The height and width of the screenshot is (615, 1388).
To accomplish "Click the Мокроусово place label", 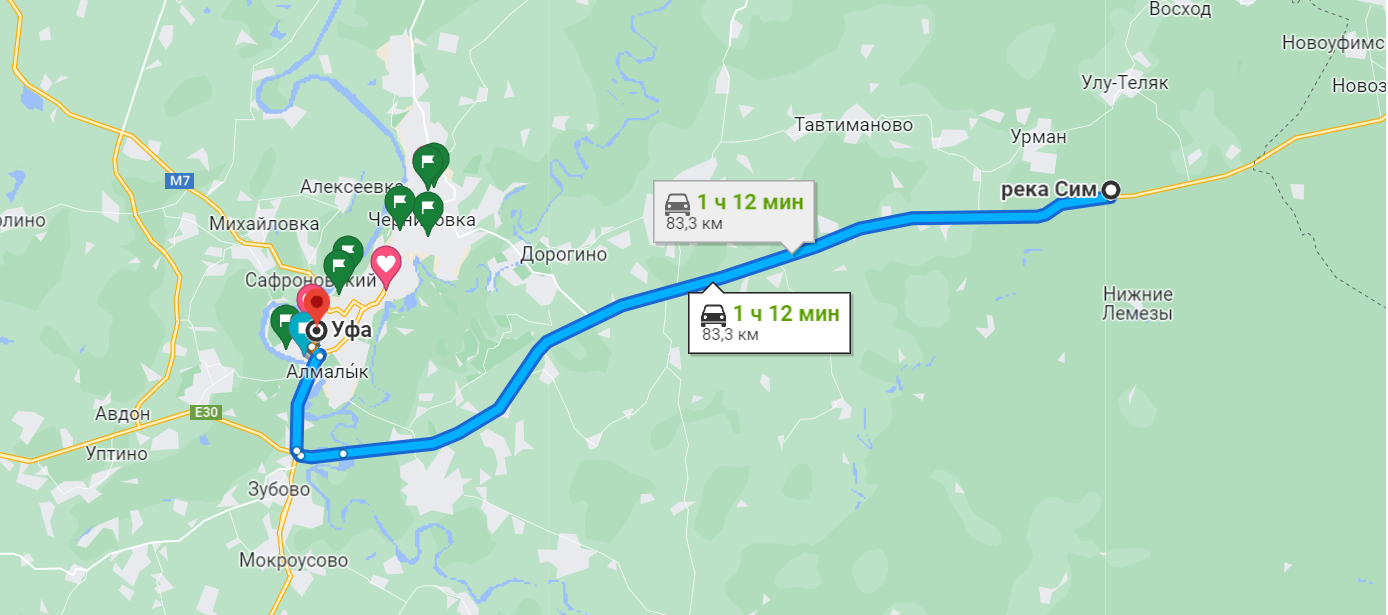I will point(294,560).
